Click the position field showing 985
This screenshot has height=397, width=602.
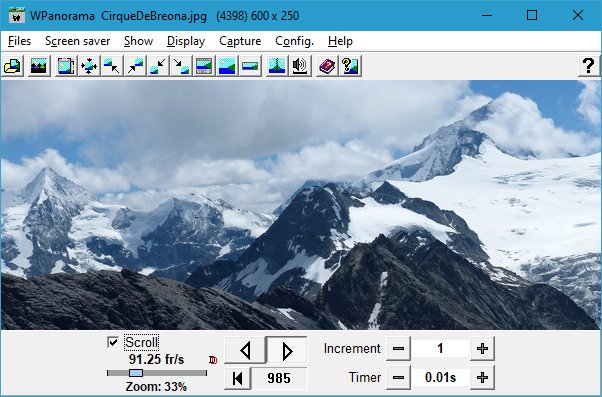coord(279,378)
